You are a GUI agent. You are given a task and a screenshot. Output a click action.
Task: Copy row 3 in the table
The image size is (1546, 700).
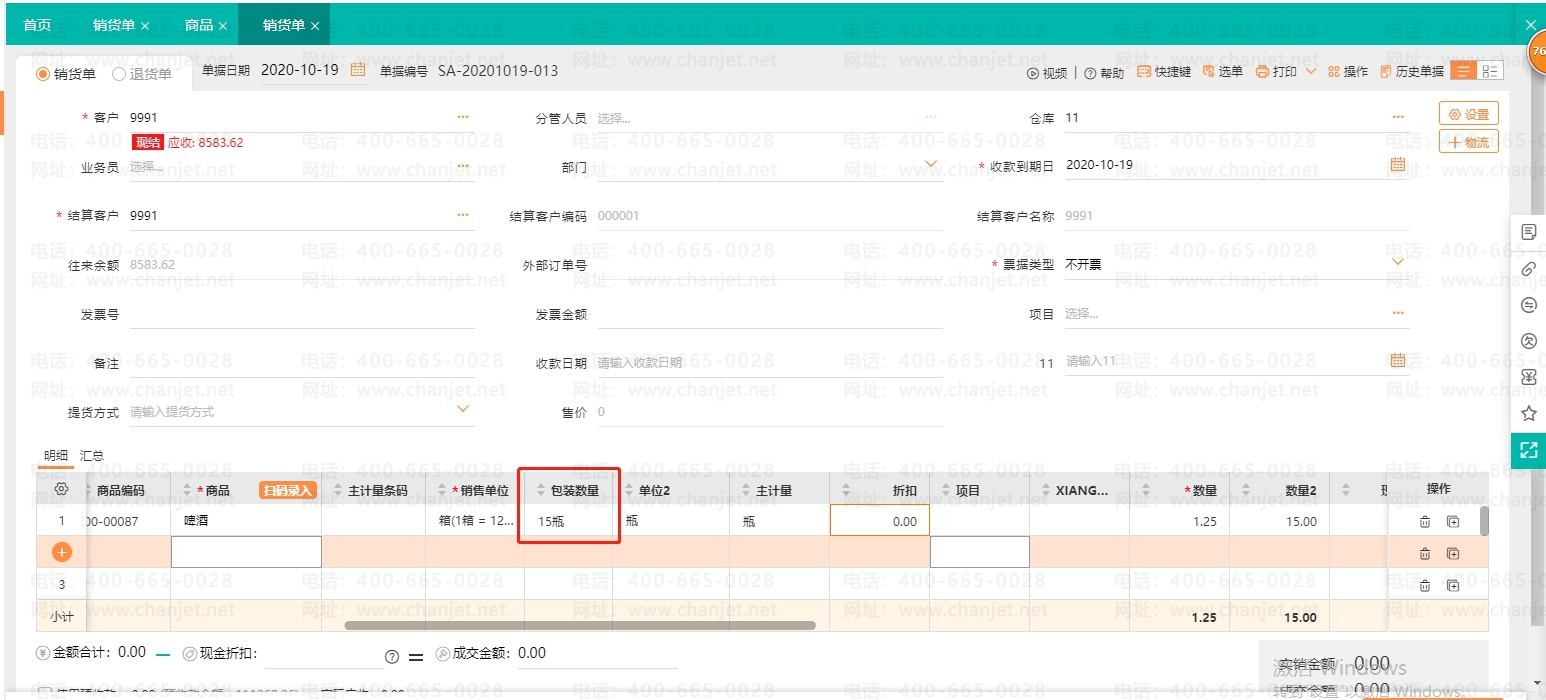point(1453,584)
